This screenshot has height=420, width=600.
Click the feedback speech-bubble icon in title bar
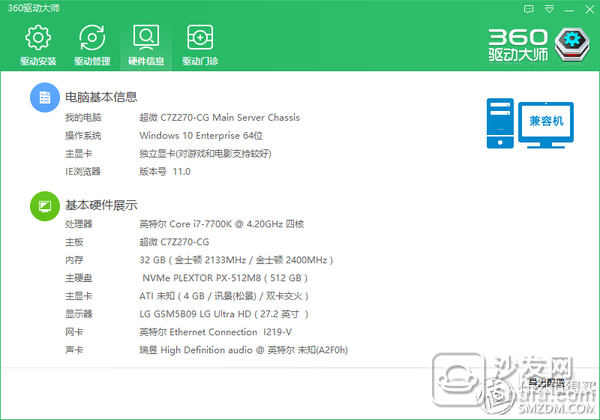(528, 9)
